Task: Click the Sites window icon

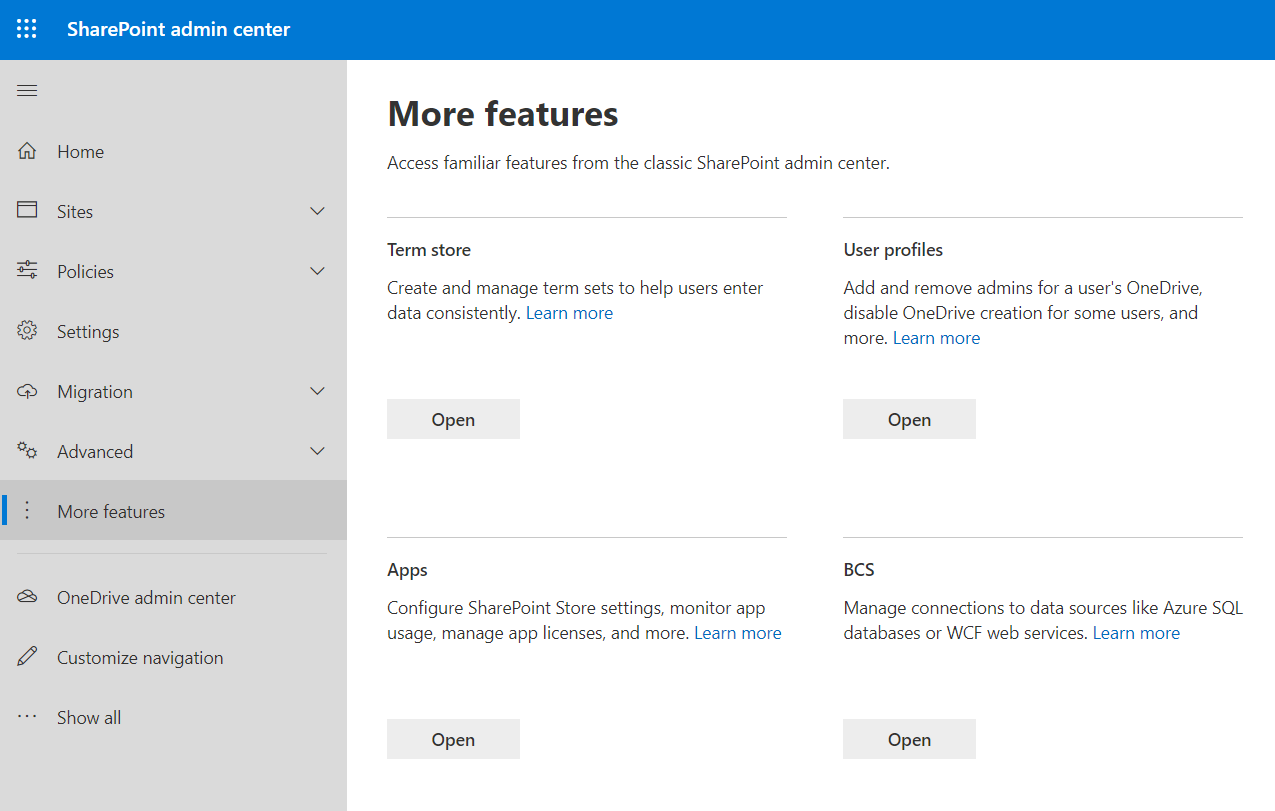Action: pyautogui.click(x=27, y=210)
